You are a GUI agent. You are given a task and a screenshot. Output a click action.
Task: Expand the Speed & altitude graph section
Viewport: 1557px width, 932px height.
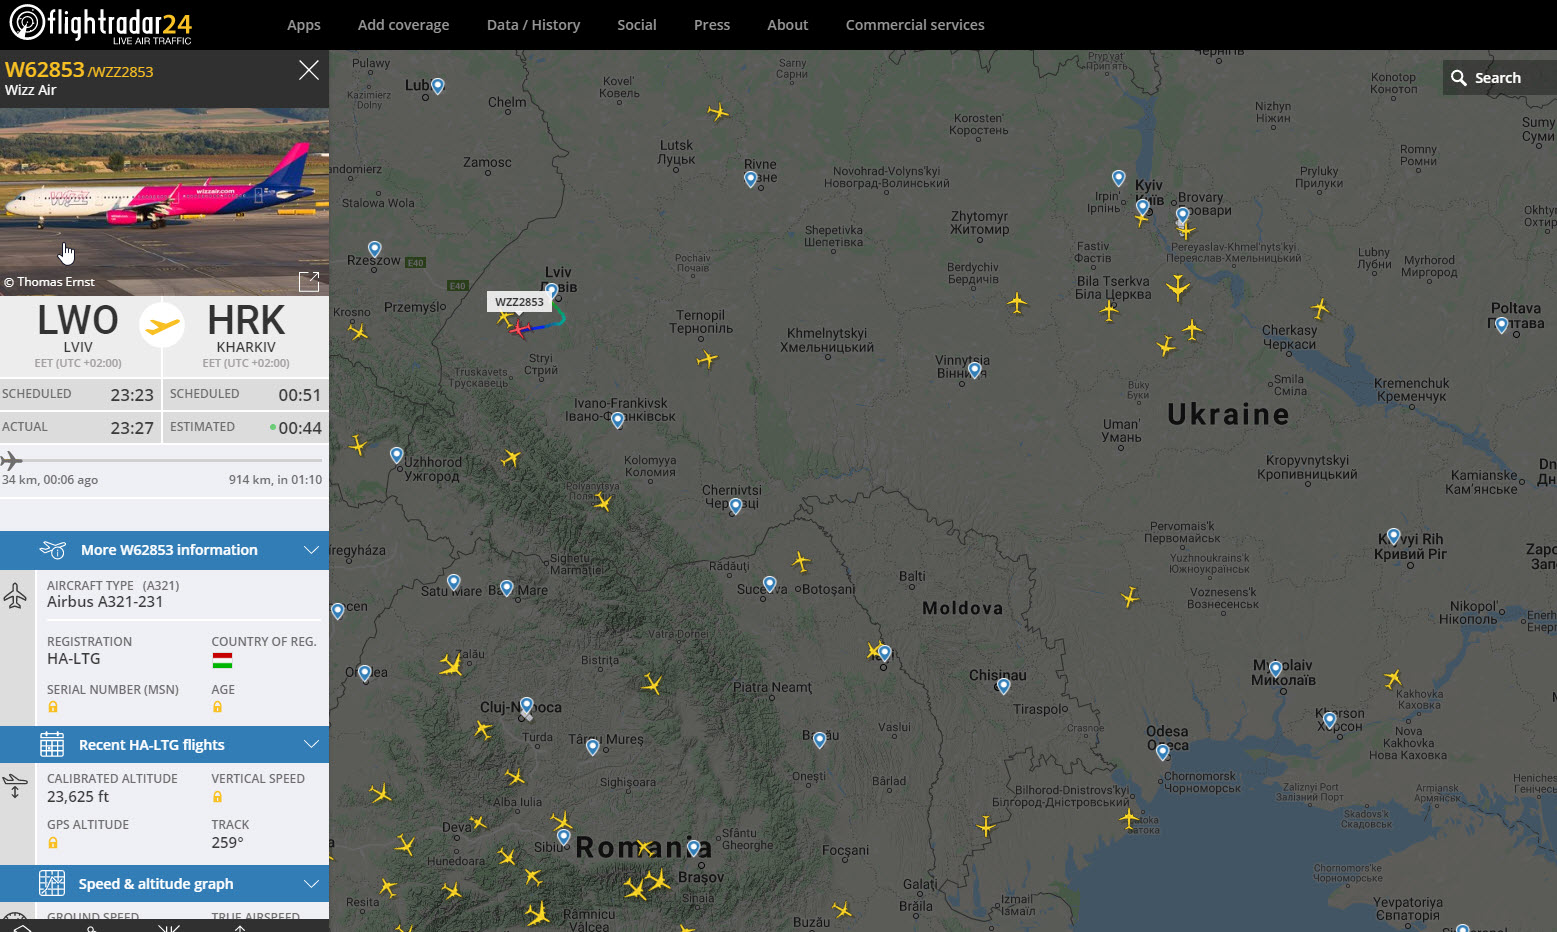164,884
